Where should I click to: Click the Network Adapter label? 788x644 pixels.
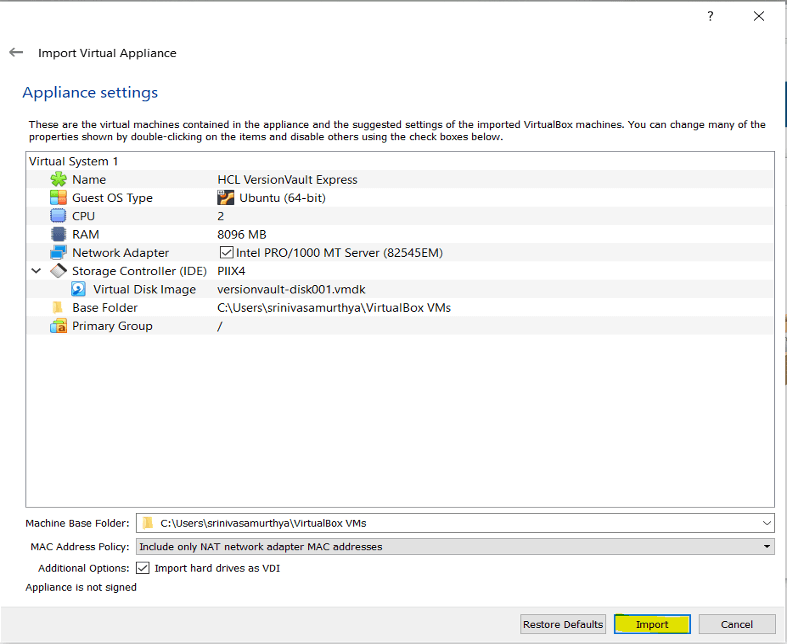(120, 252)
